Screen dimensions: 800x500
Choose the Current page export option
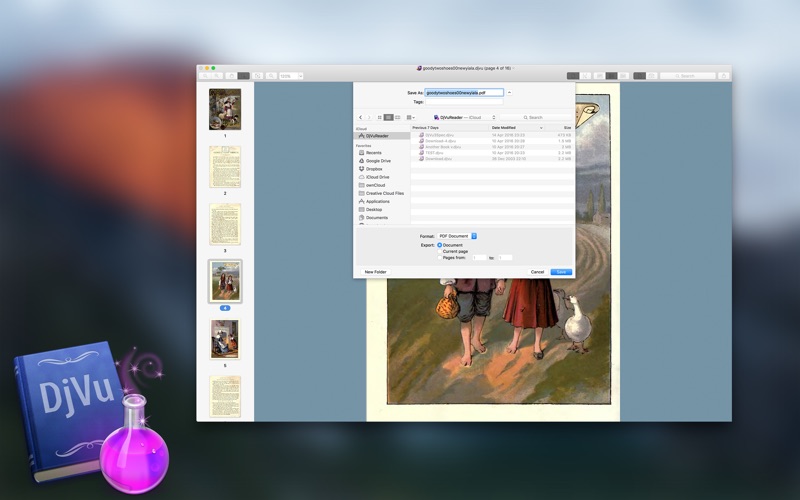[439, 251]
